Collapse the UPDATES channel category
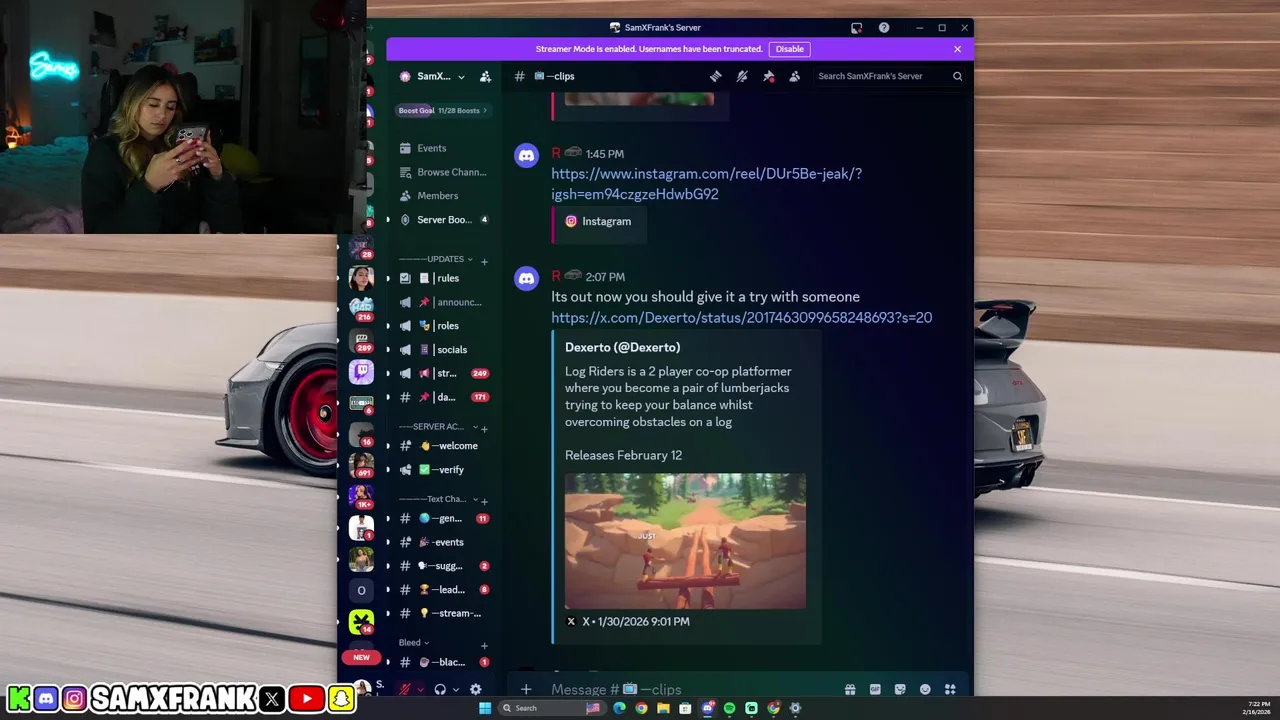This screenshot has height=720, width=1280. pyautogui.click(x=431, y=259)
